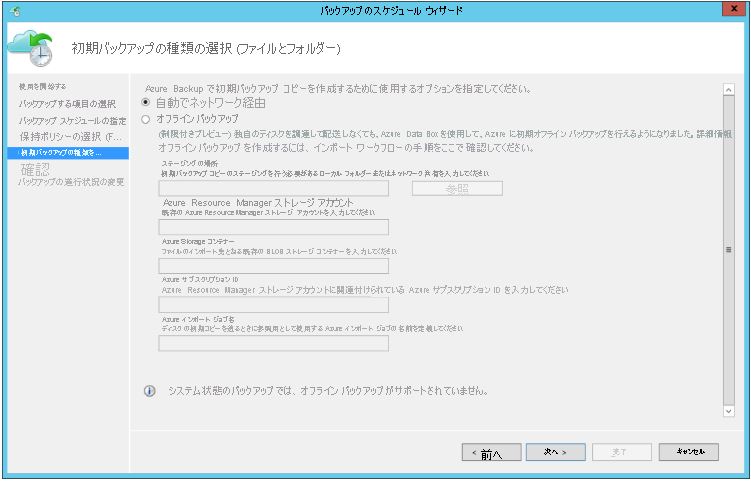
Task: Go to バックアップの進行状況の変更 step
Action: pyautogui.click(x=71, y=182)
